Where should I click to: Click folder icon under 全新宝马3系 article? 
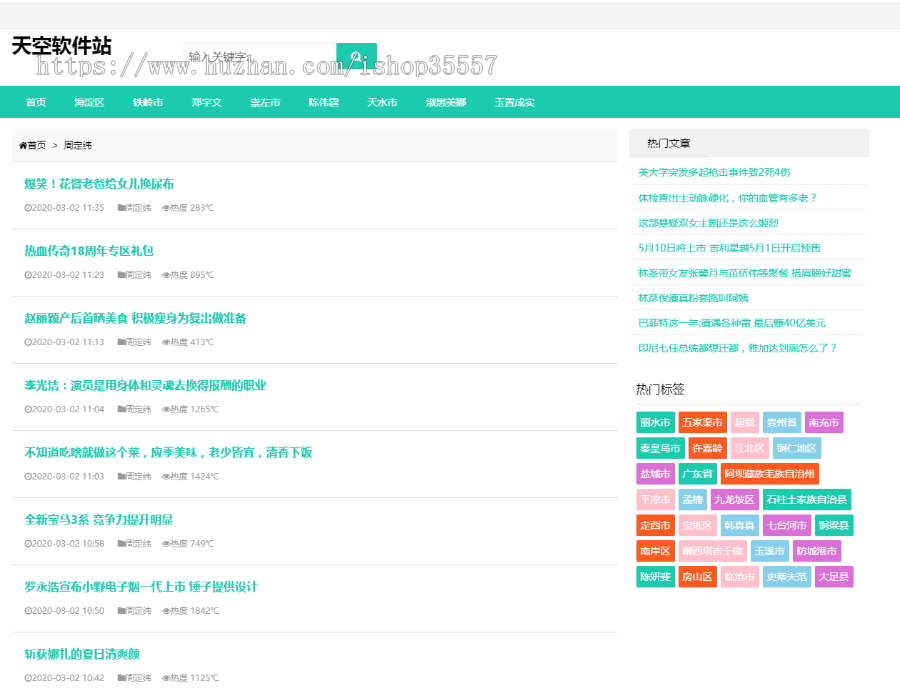click(x=122, y=544)
